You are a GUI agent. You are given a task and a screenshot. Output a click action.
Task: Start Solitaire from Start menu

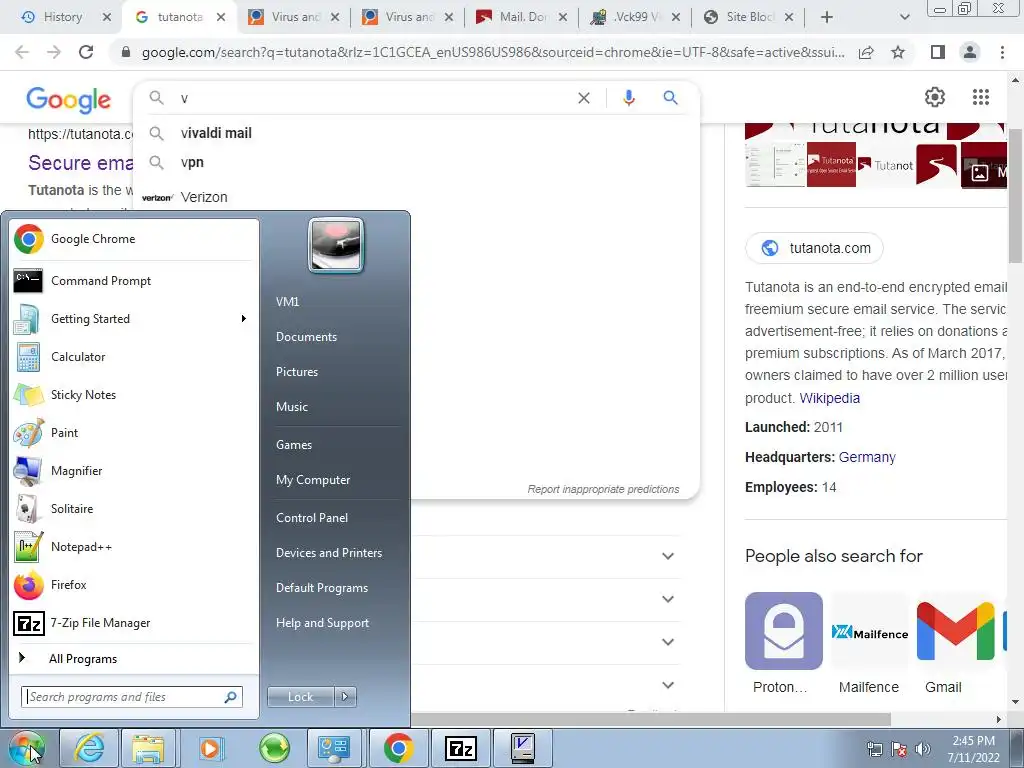point(134,509)
